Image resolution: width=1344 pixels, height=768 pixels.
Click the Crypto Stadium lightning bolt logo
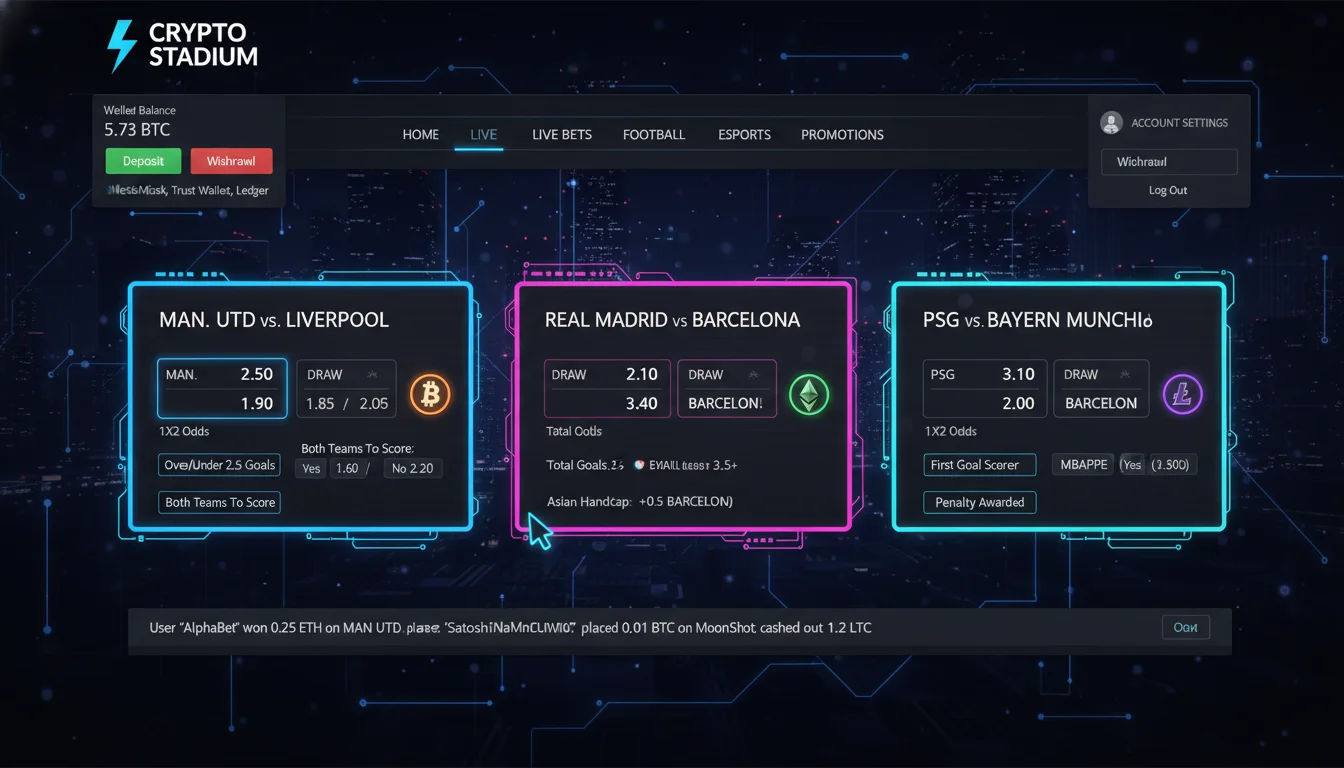121,46
